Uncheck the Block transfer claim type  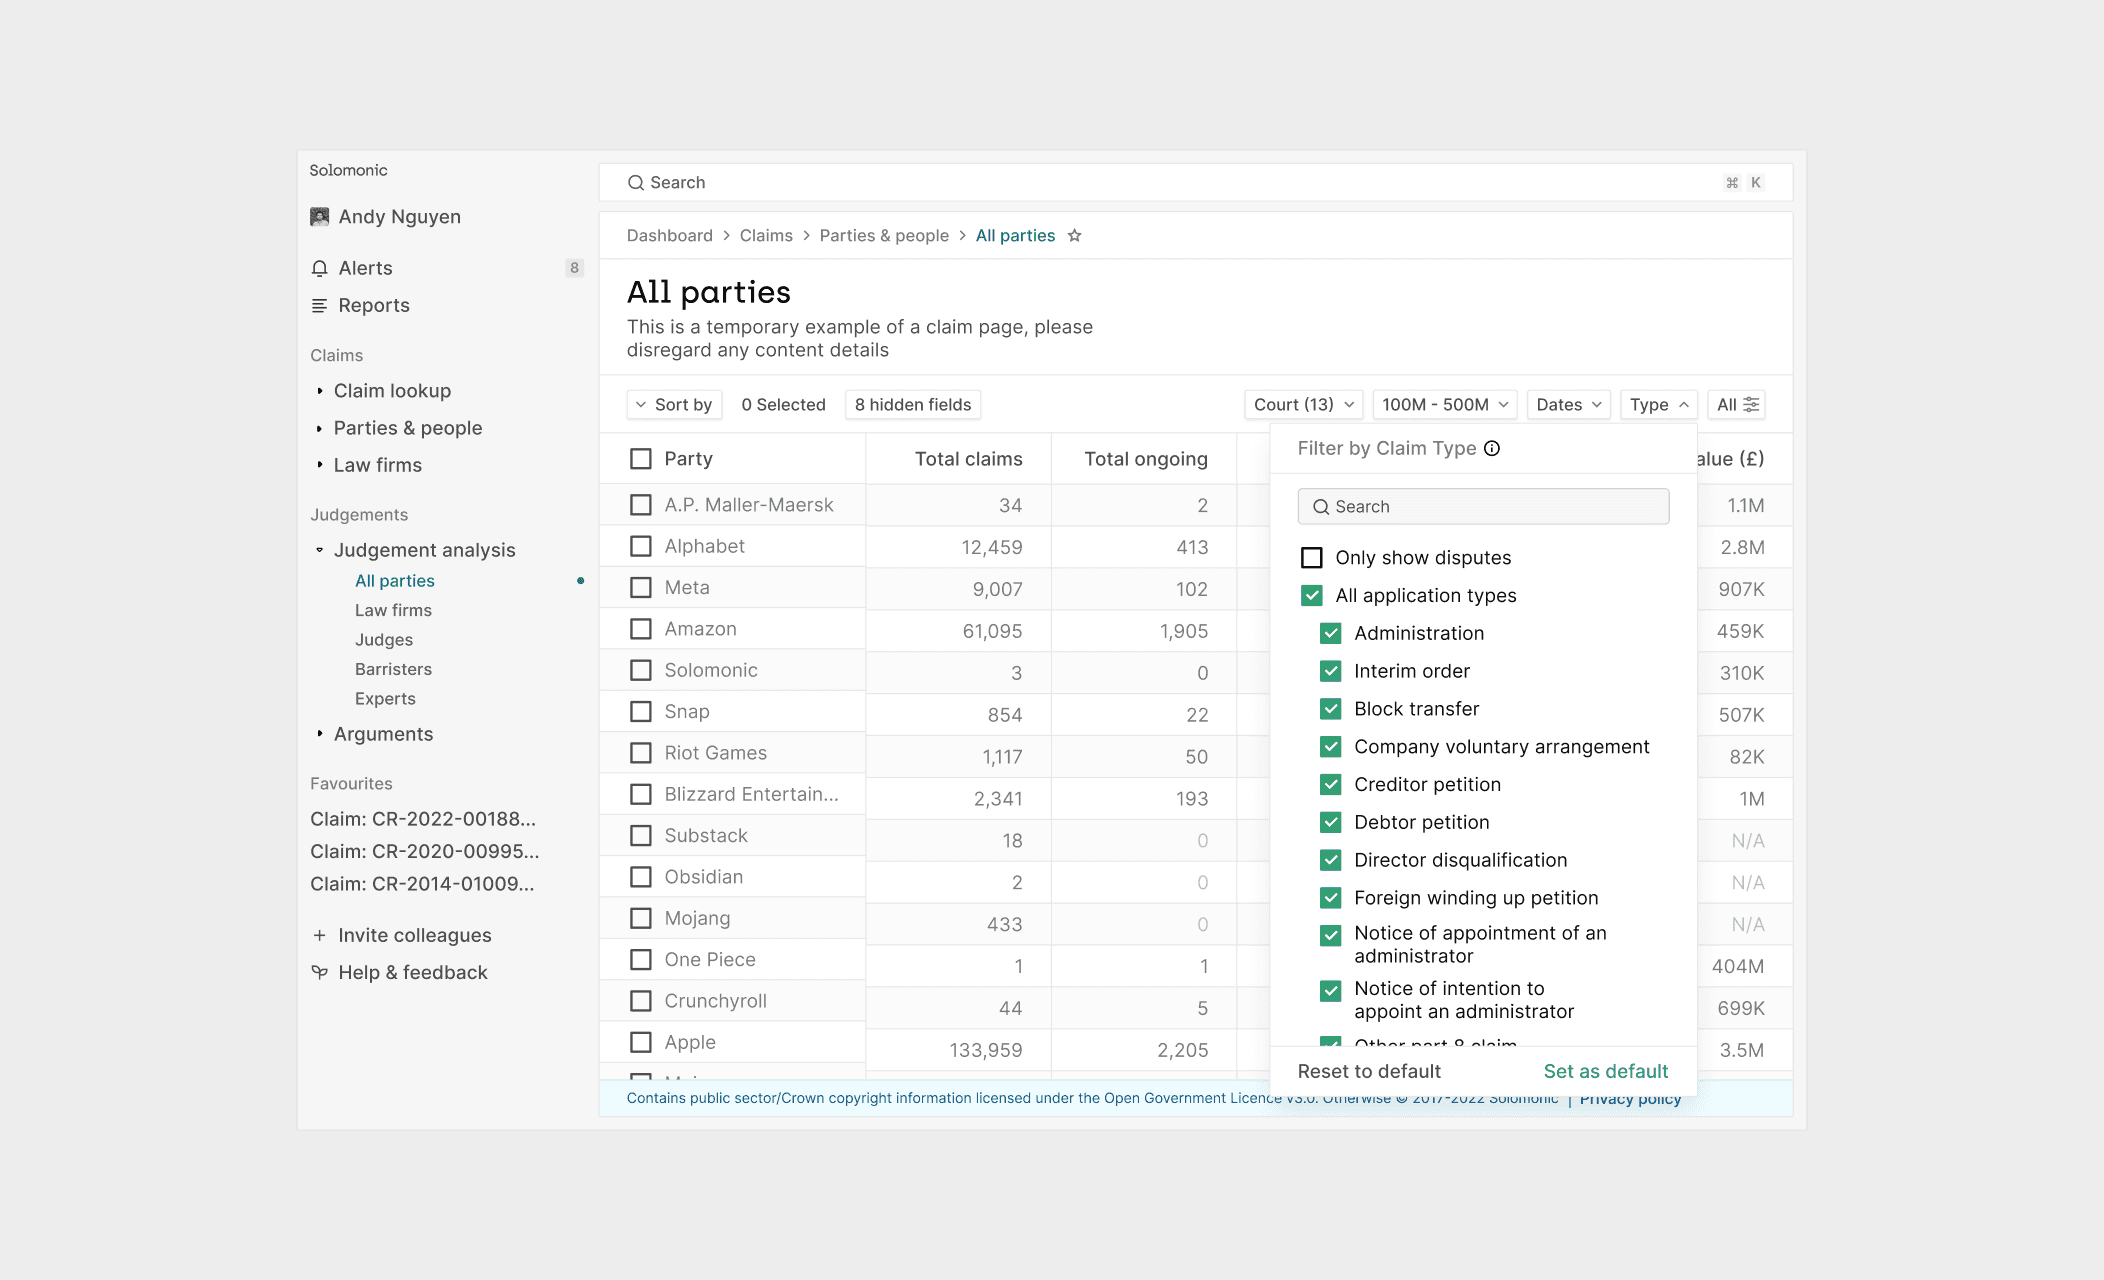(x=1330, y=709)
